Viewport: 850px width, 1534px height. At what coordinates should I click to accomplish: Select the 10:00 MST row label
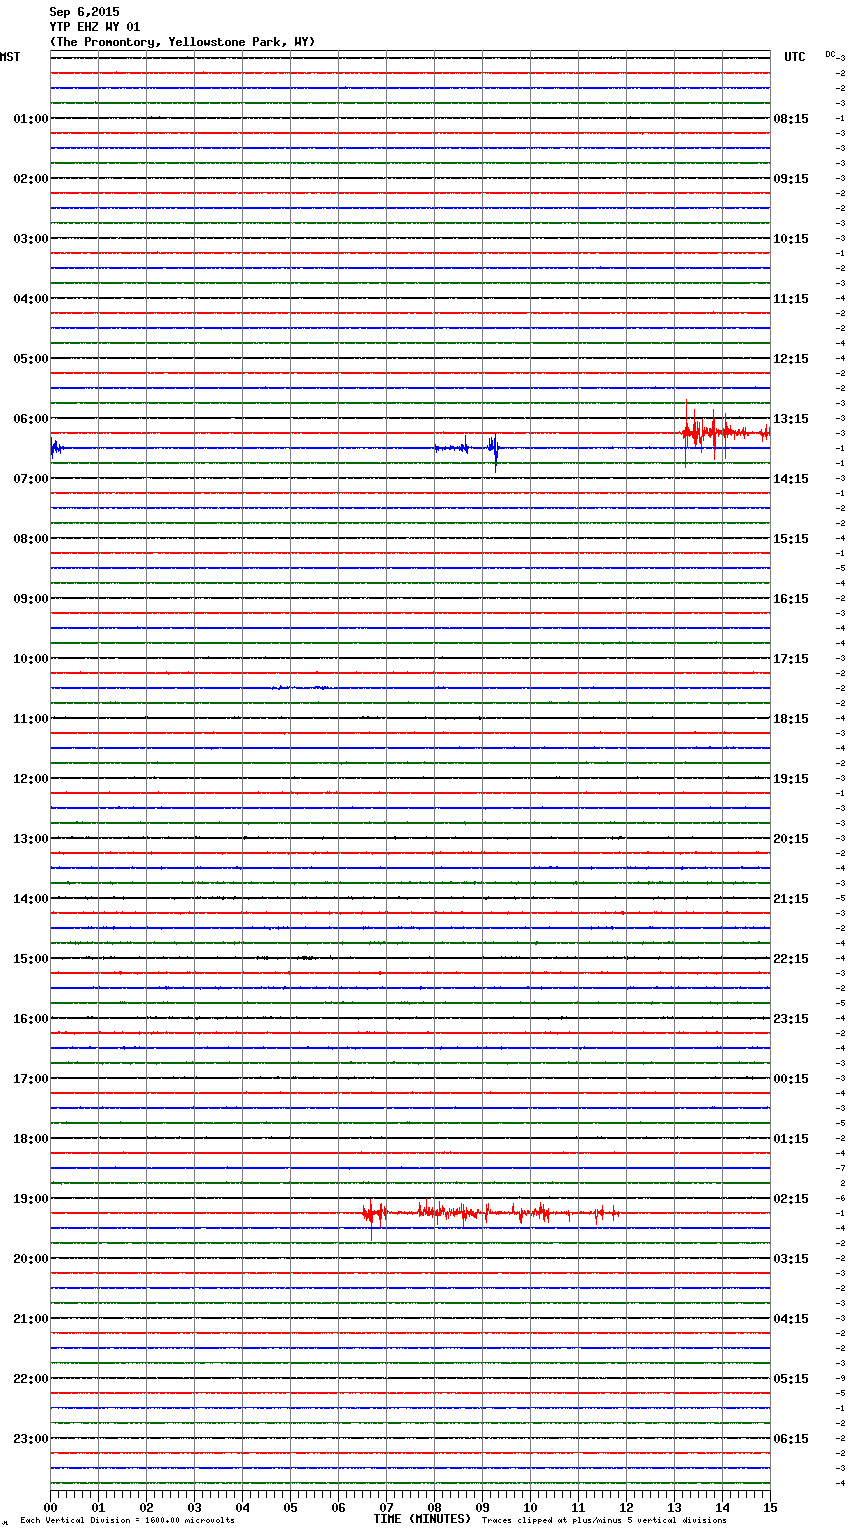(x=30, y=659)
